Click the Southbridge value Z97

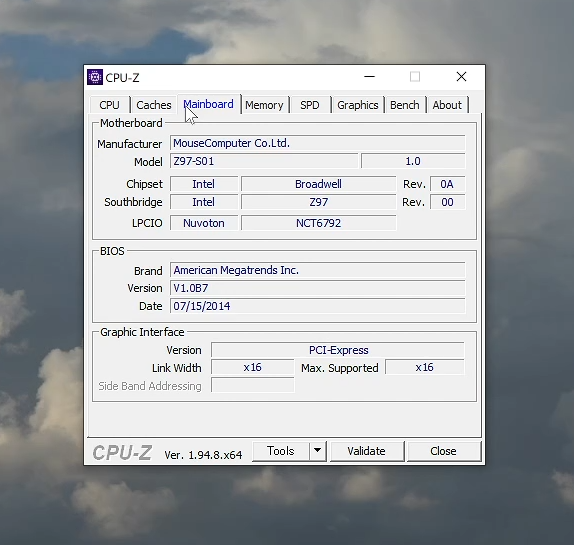[318, 202]
